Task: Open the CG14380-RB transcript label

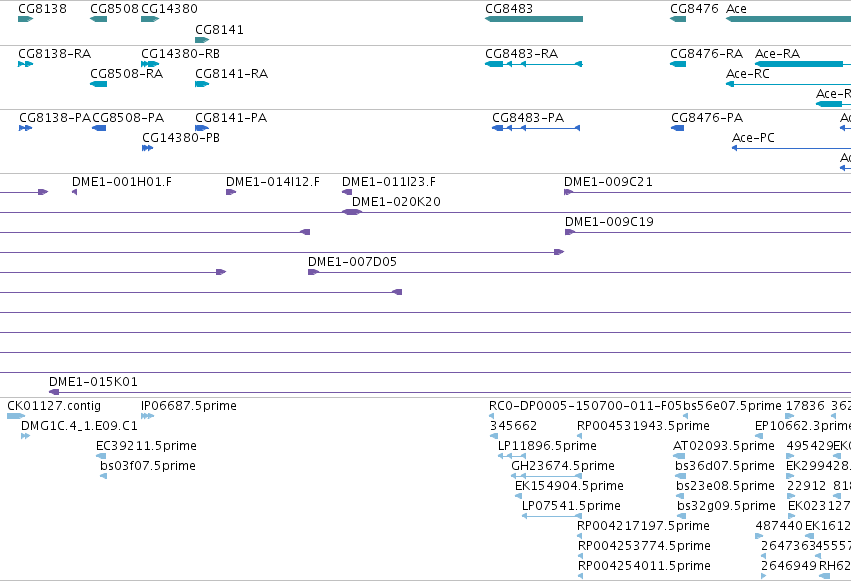Action: click(180, 54)
